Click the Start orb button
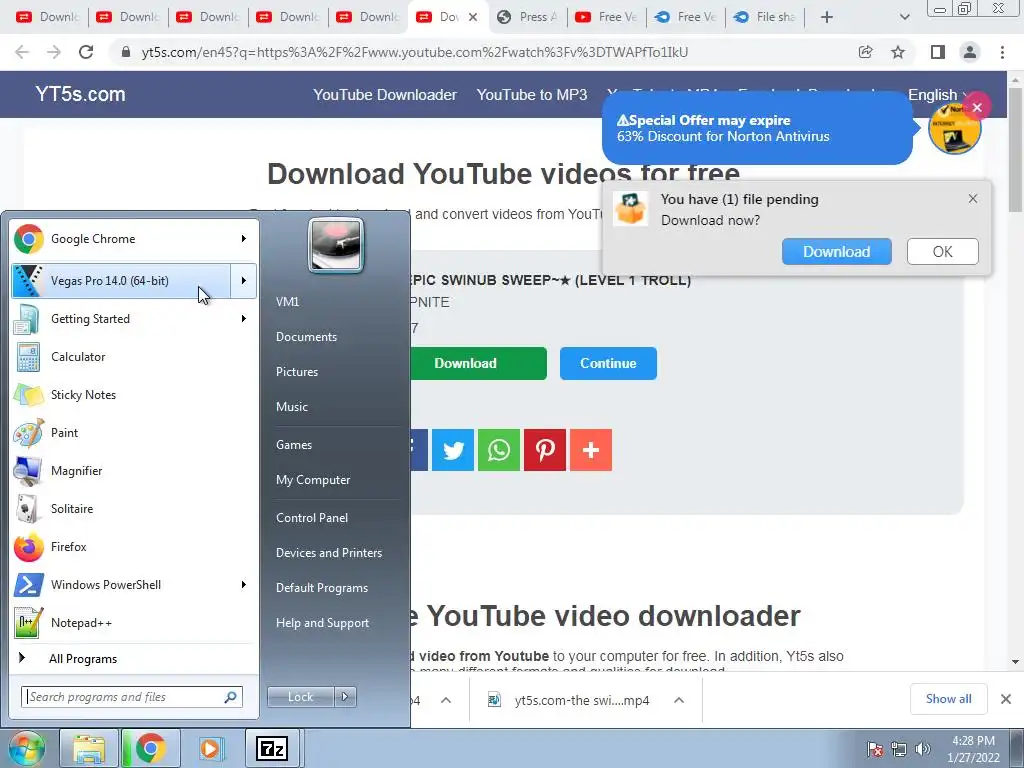Image resolution: width=1024 pixels, height=768 pixels. coord(25,748)
